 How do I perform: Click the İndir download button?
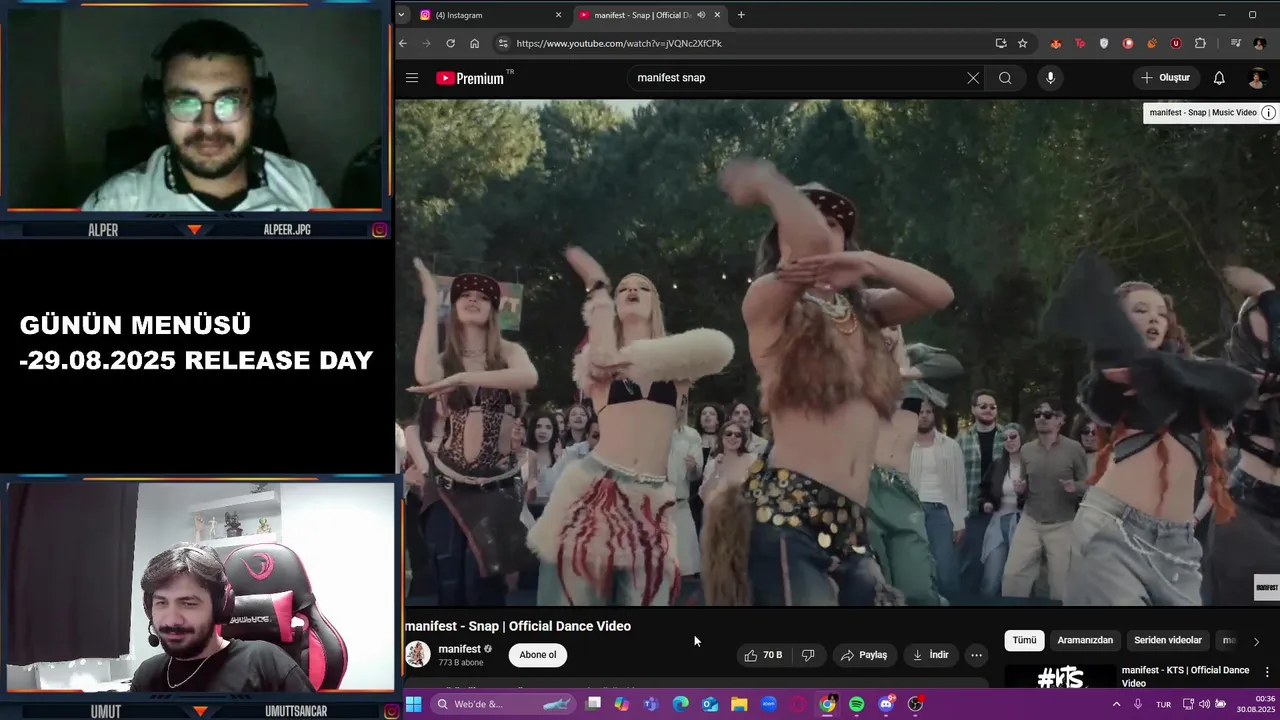click(x=930, y=655)
